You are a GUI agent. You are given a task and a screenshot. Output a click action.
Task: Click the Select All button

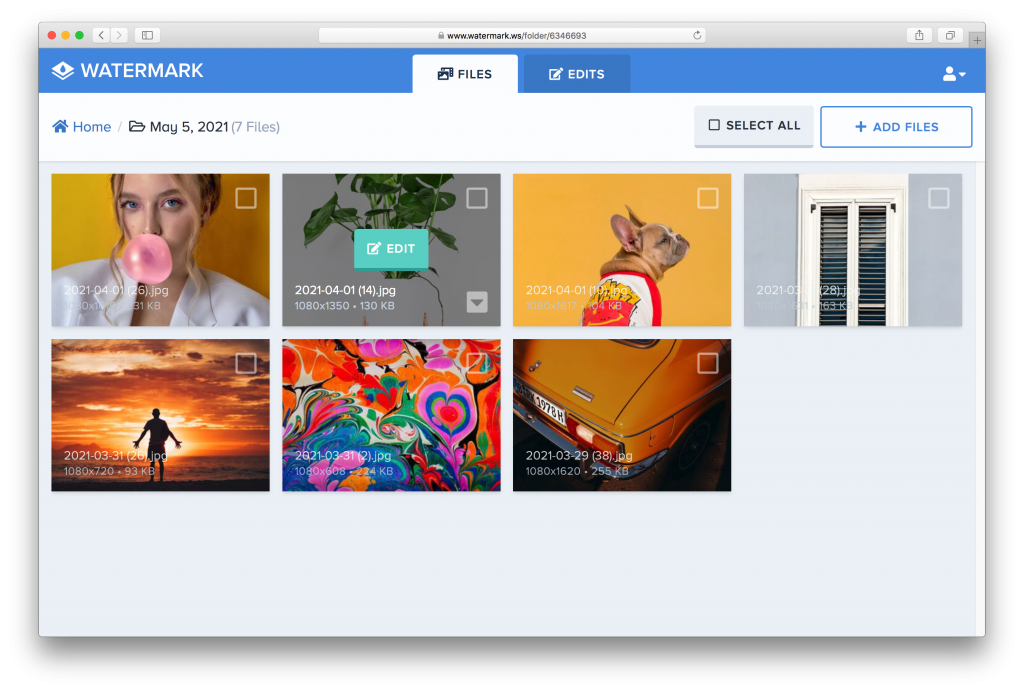click(x=754, y=125)
